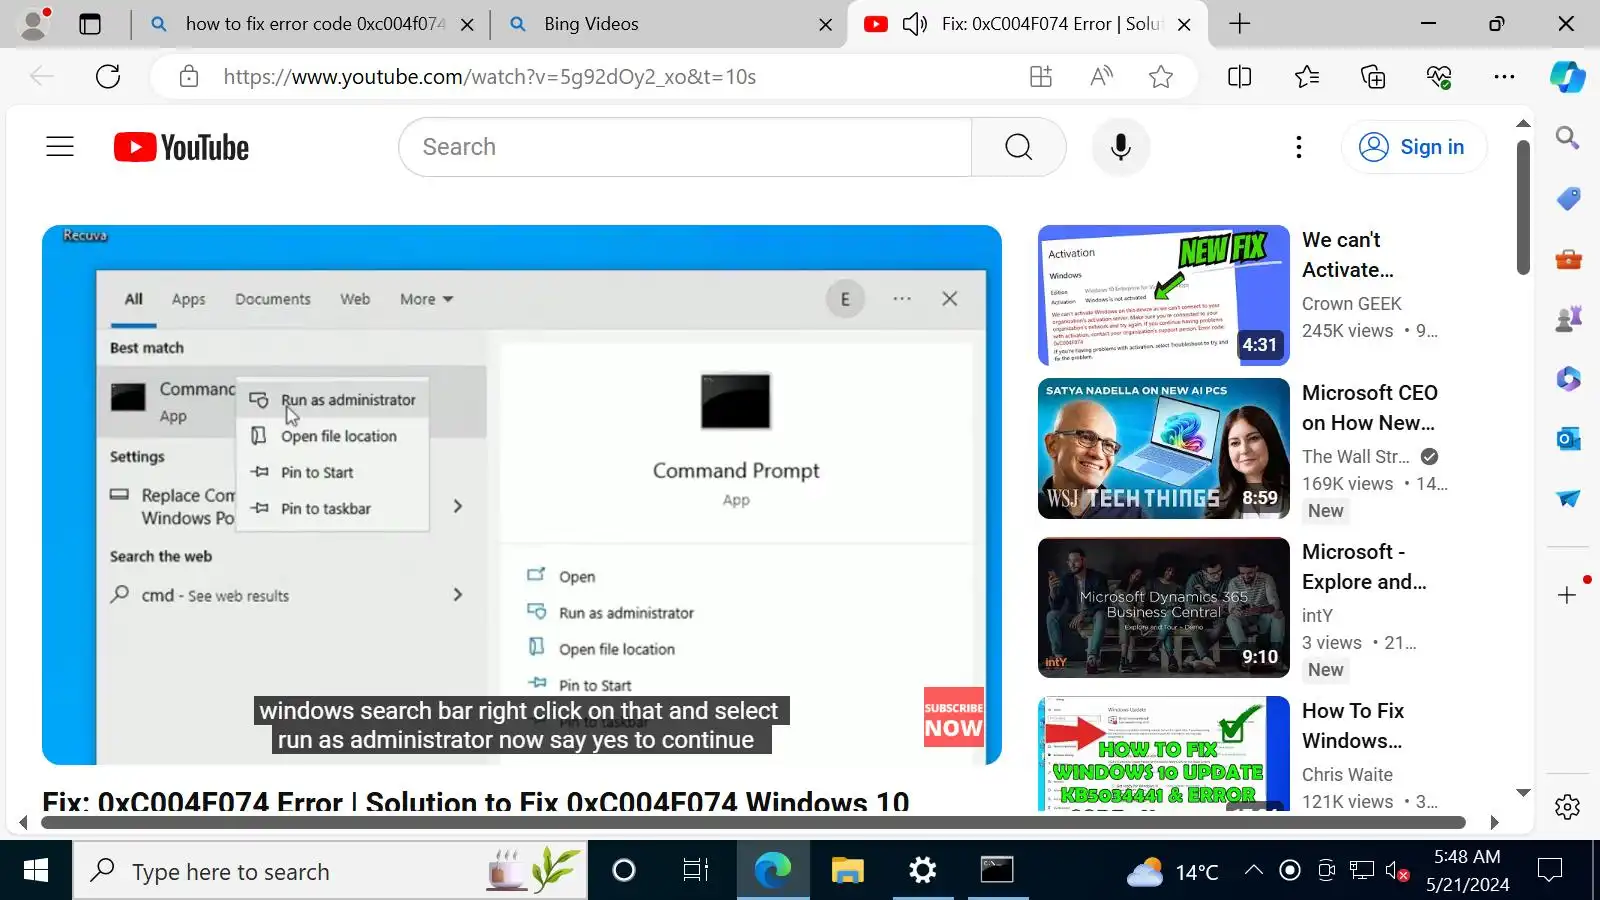The image size is (1600, 900).
Task: Open Microsoft Dynamics 365 video thumbnail
Action: pyautogui.click(x=1163, y=607)
